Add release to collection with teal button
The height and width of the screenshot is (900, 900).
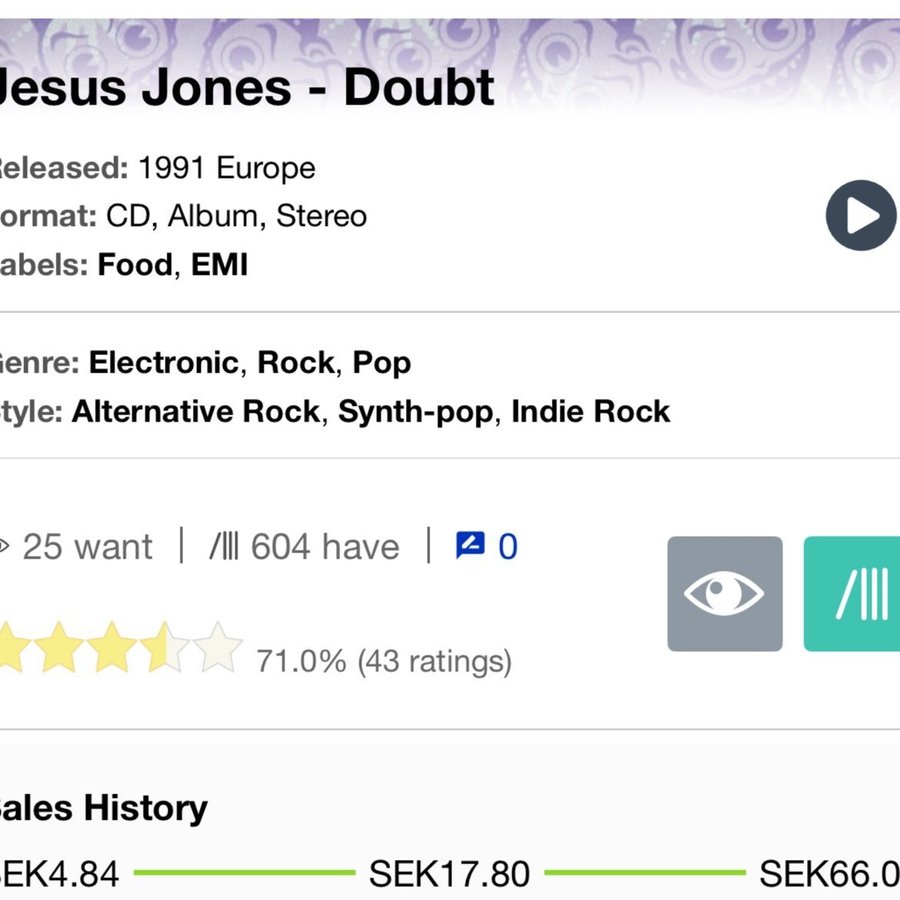click(852, 593)
